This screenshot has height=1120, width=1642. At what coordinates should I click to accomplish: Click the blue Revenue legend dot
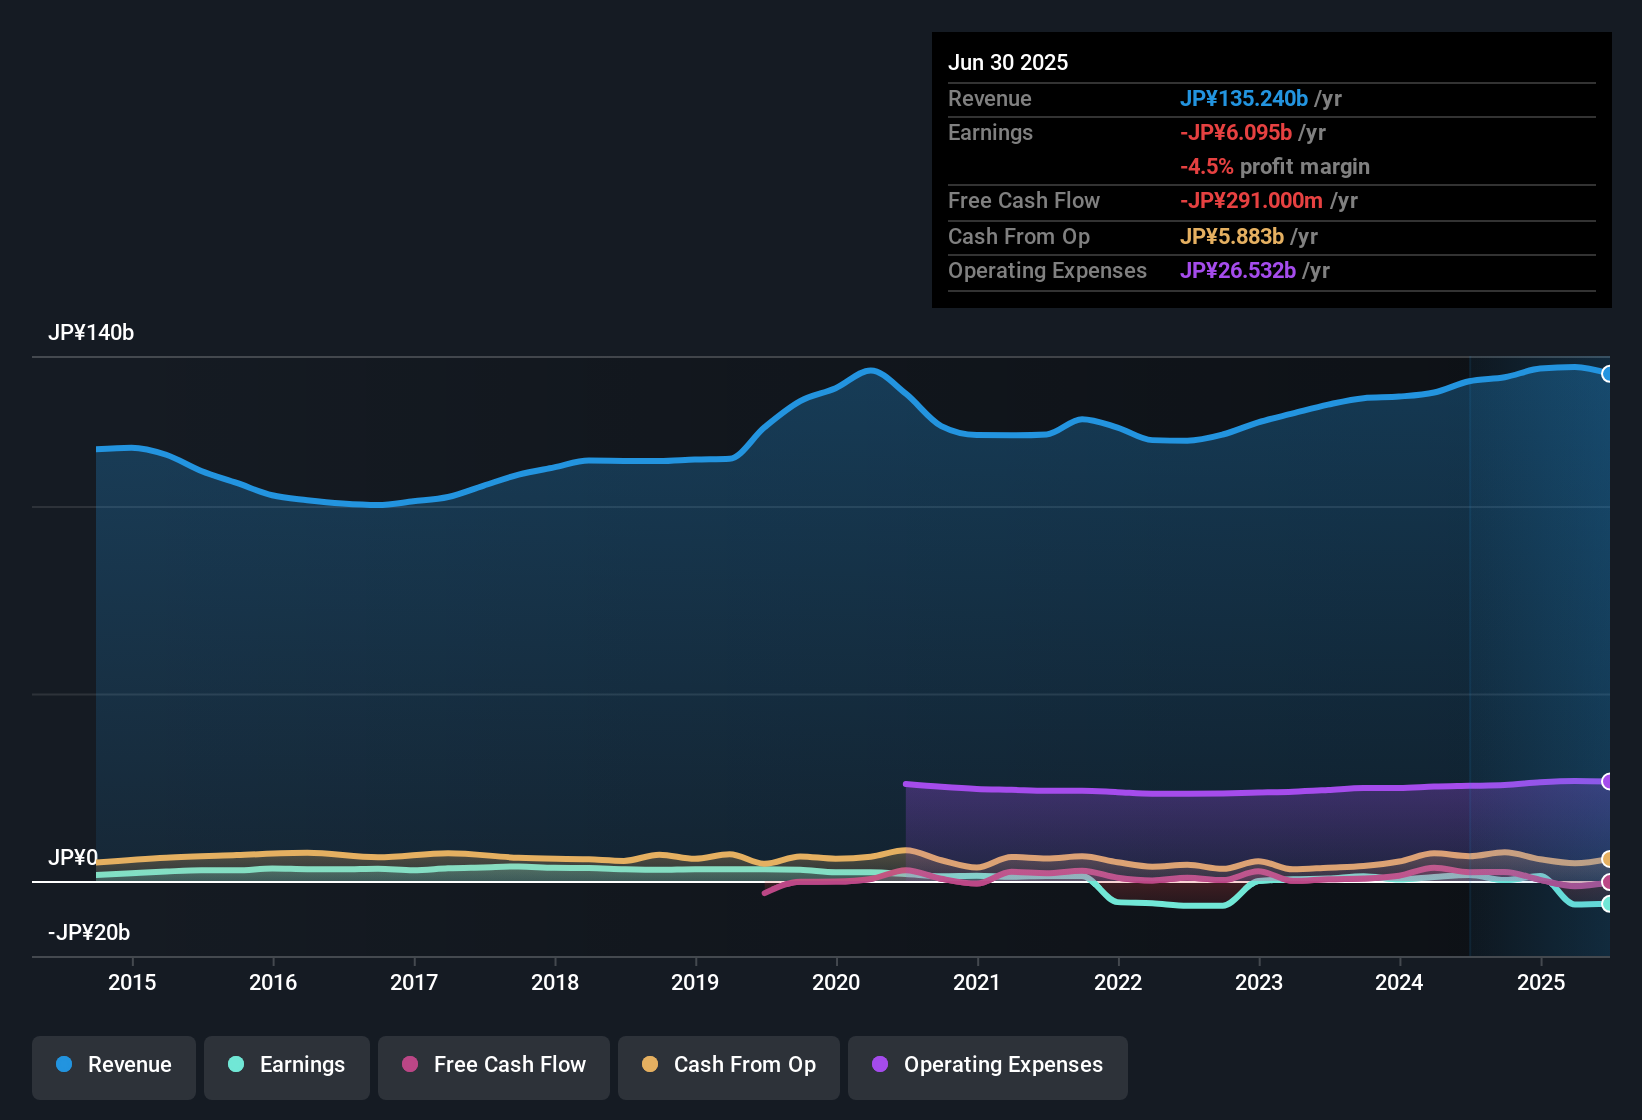point(64,1064)
